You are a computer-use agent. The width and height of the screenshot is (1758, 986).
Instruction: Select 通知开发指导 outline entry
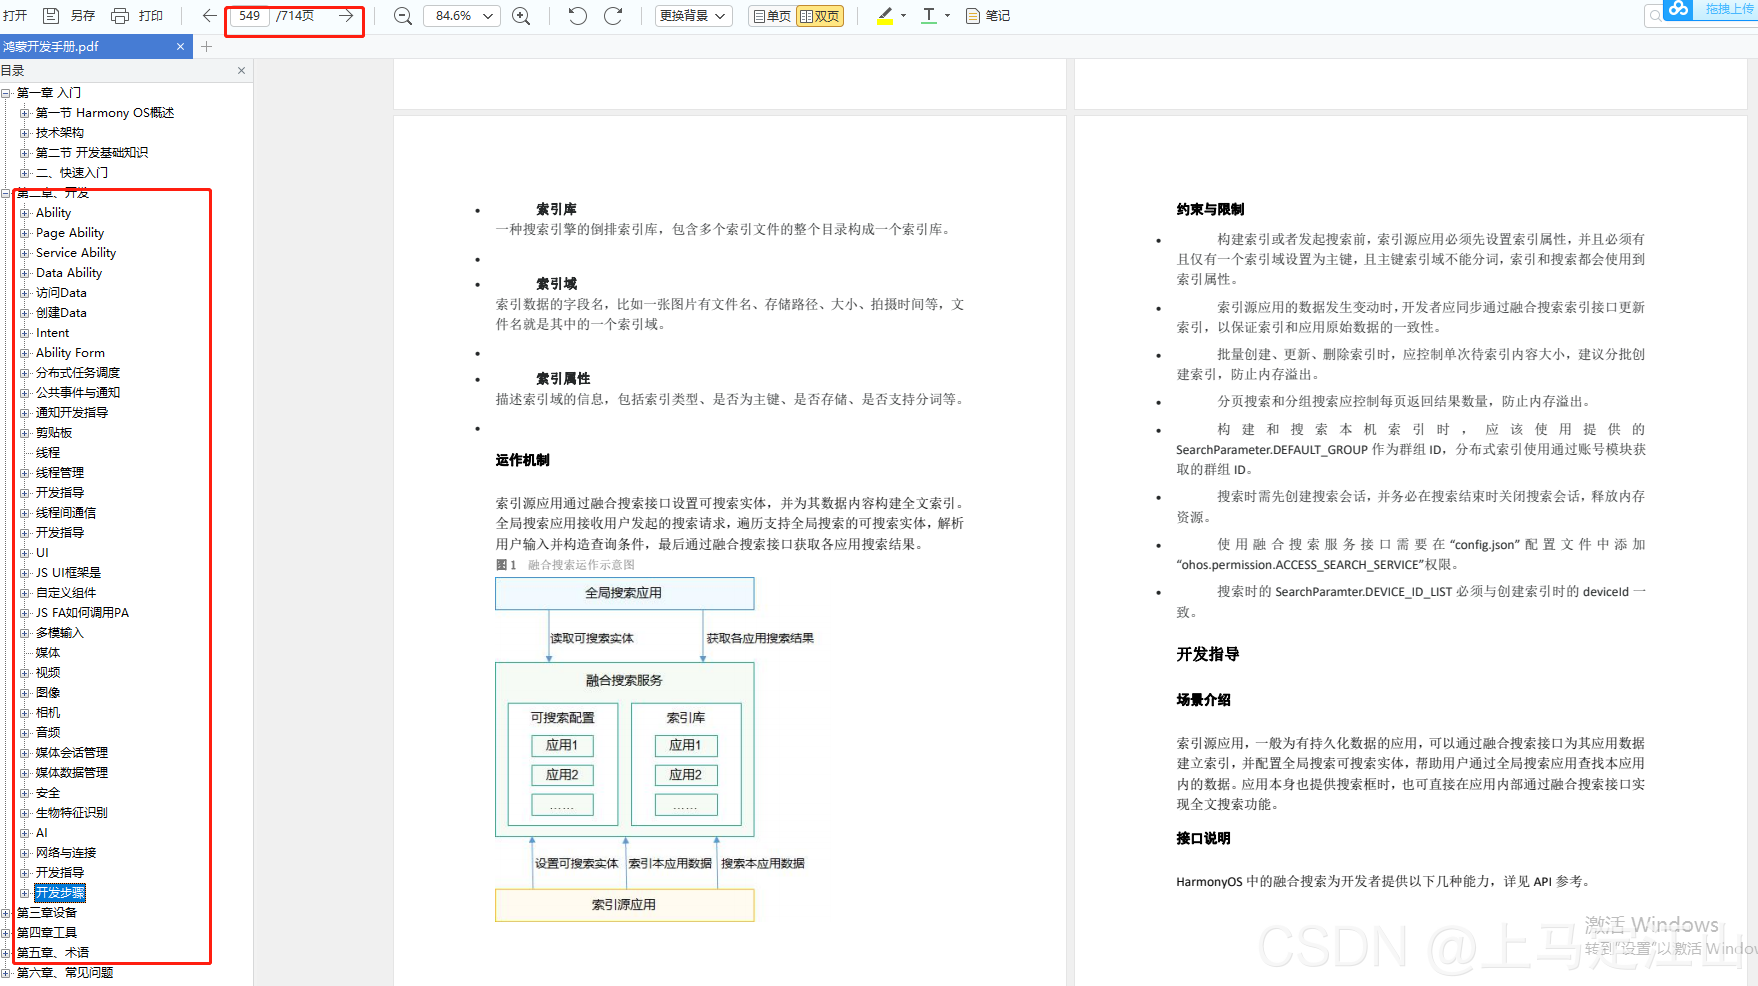click(x=72, y=413)
